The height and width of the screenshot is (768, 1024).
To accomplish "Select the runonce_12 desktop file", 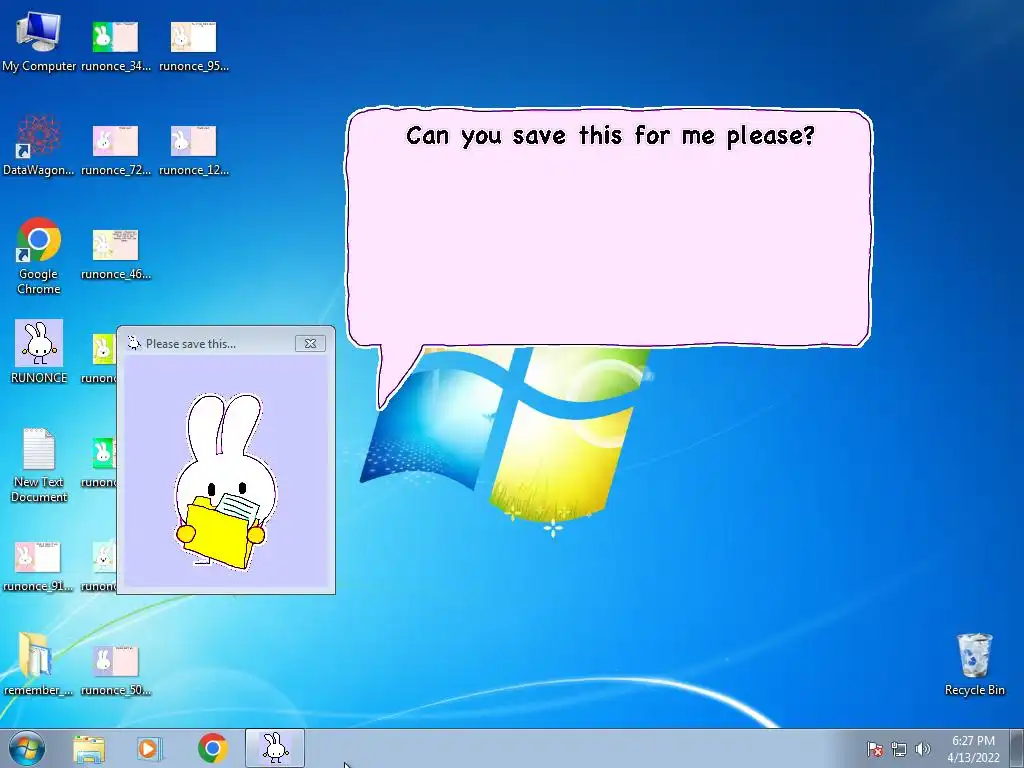I will [x=193, y=149].
